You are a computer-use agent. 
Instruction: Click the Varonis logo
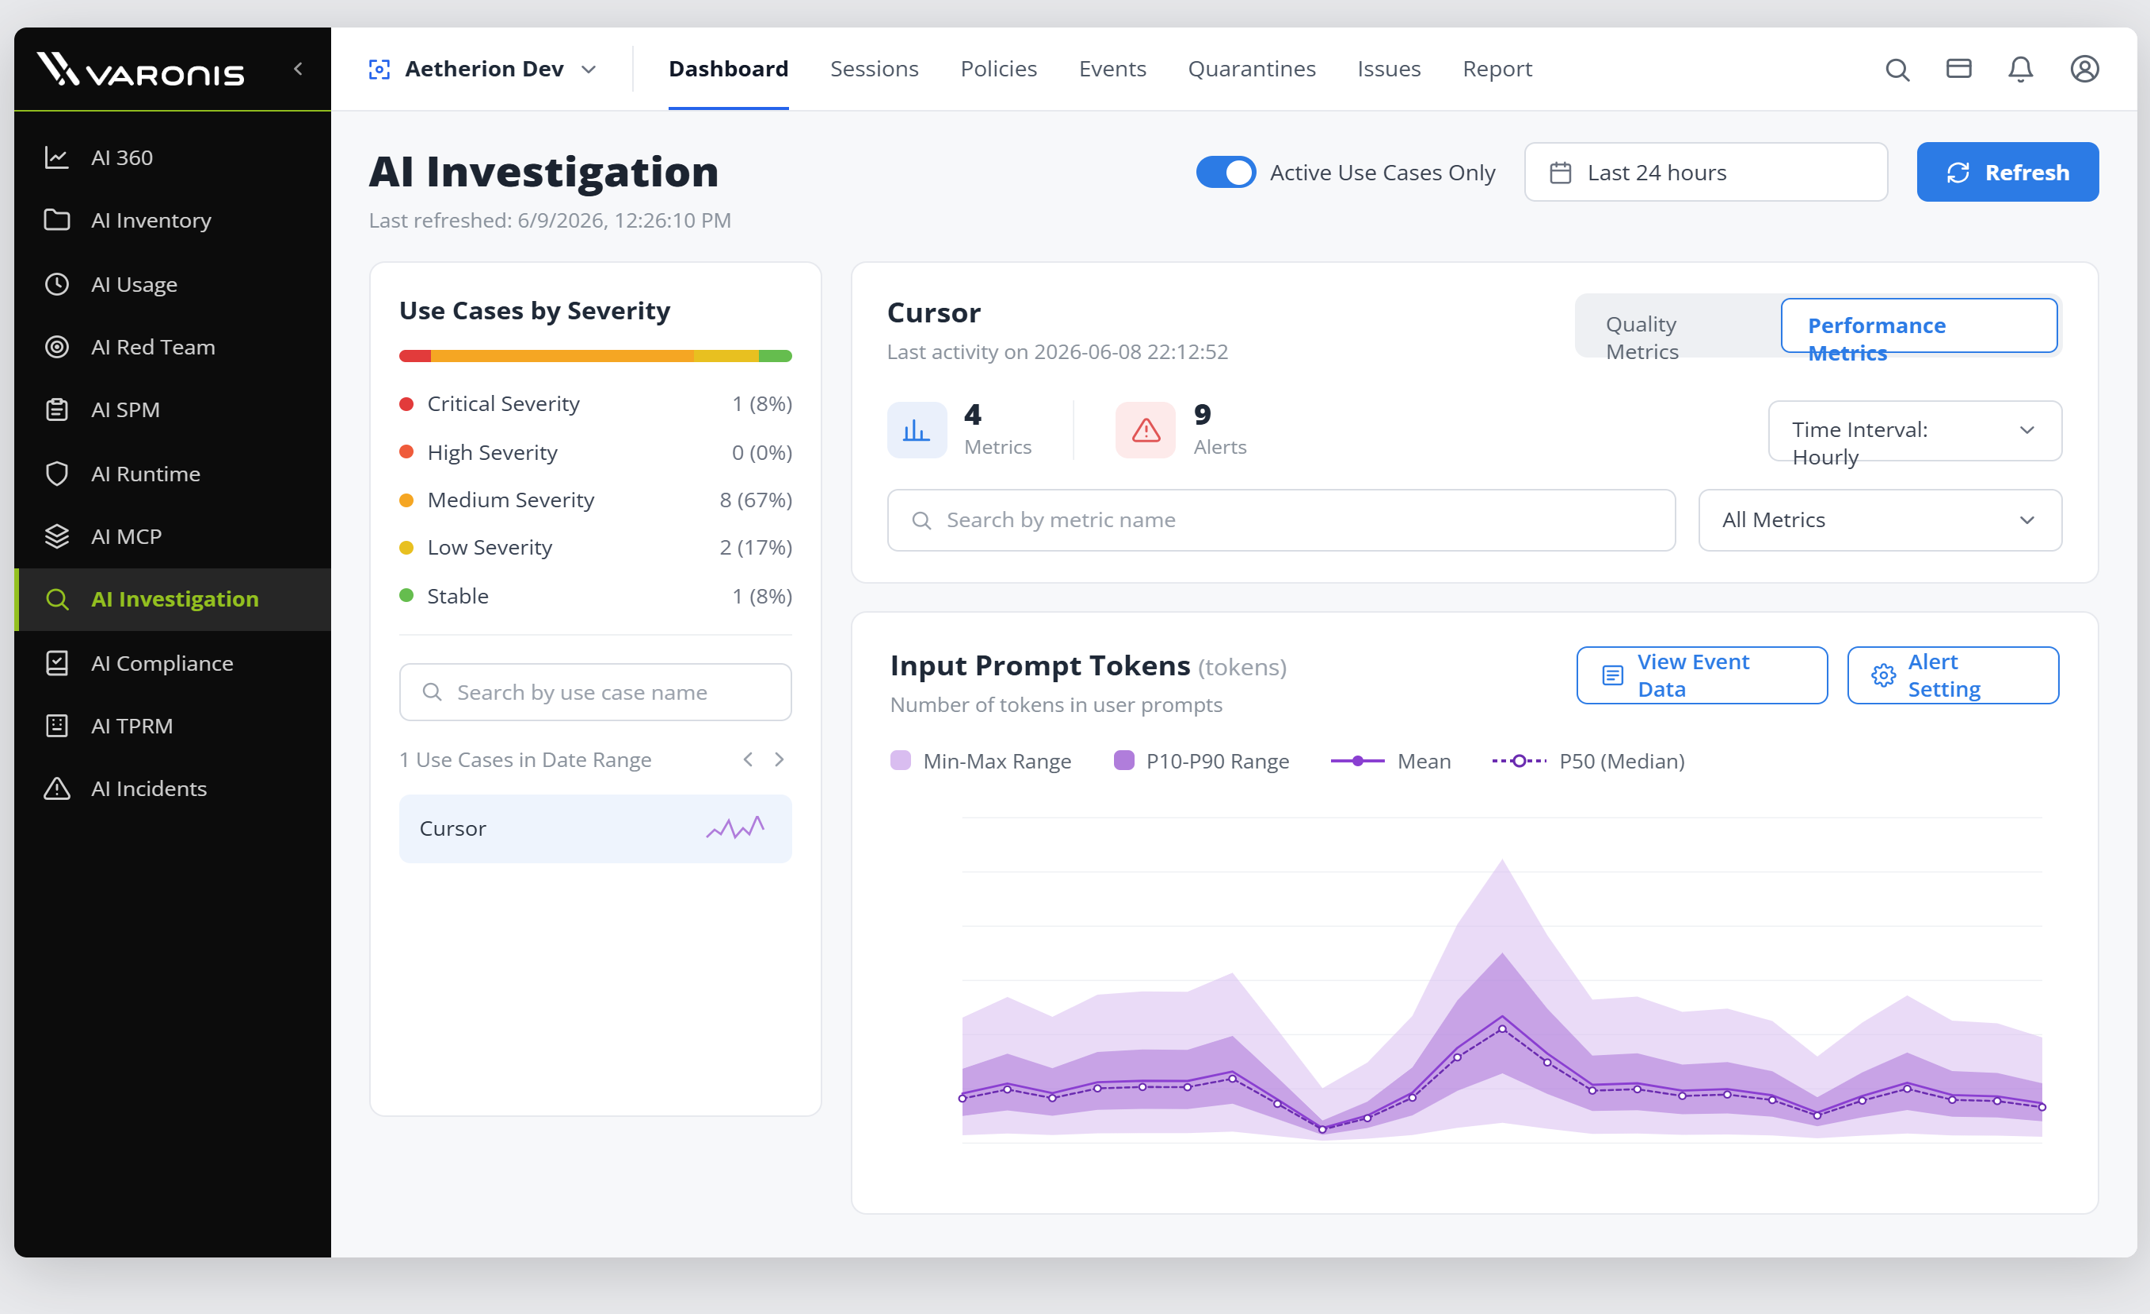pos(141,70)
